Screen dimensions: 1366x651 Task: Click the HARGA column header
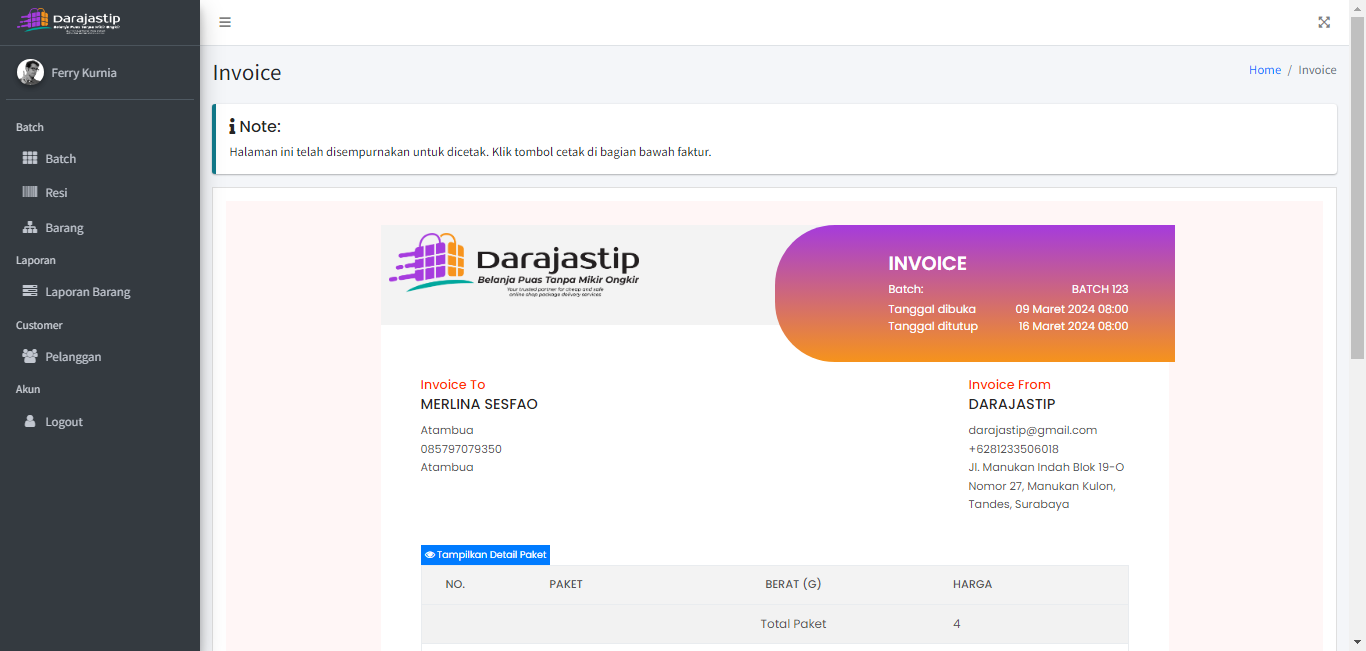pyautogui.click(x=972, y=584)
